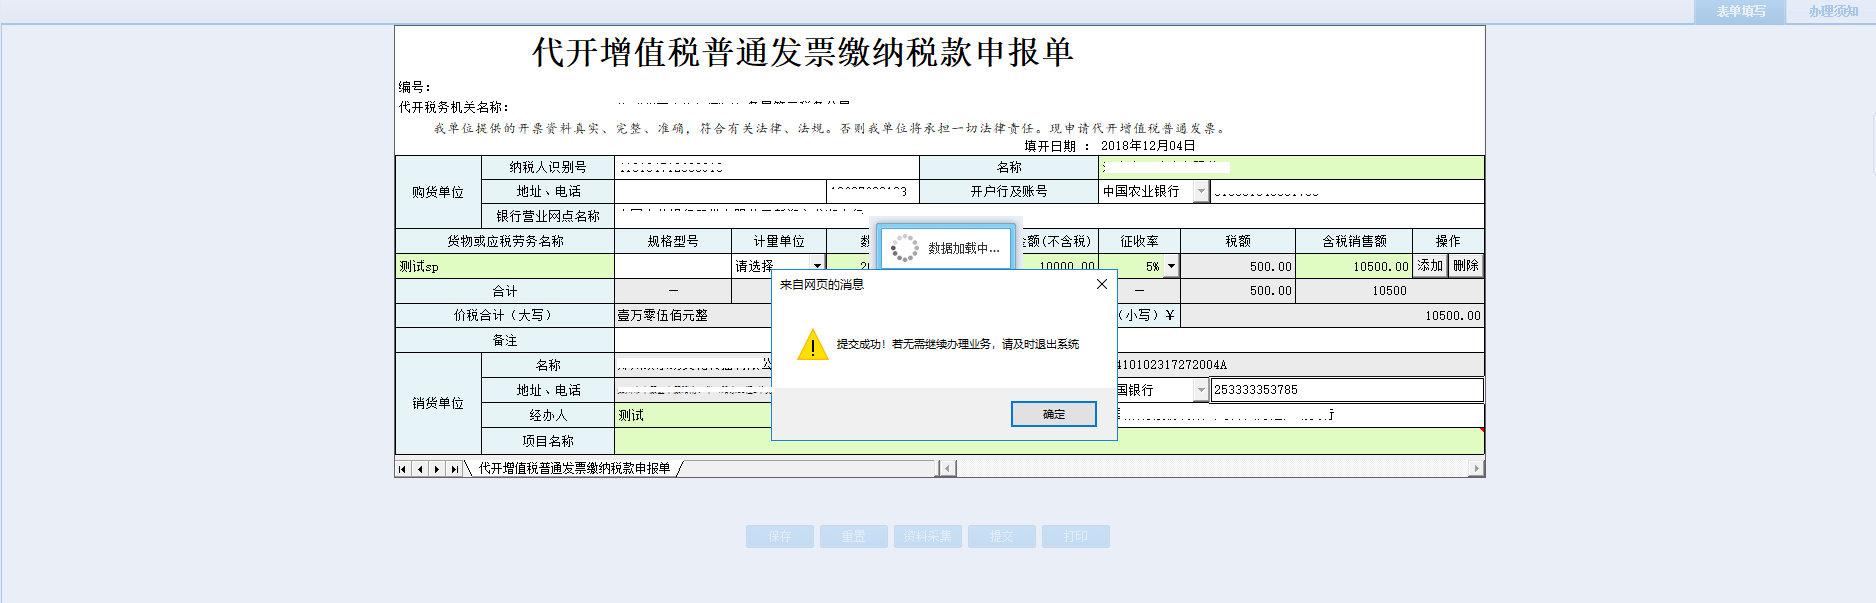Click the last sheet navigation arrow
The width and height of the screenshot is (1876, 603).
[454, 469]
